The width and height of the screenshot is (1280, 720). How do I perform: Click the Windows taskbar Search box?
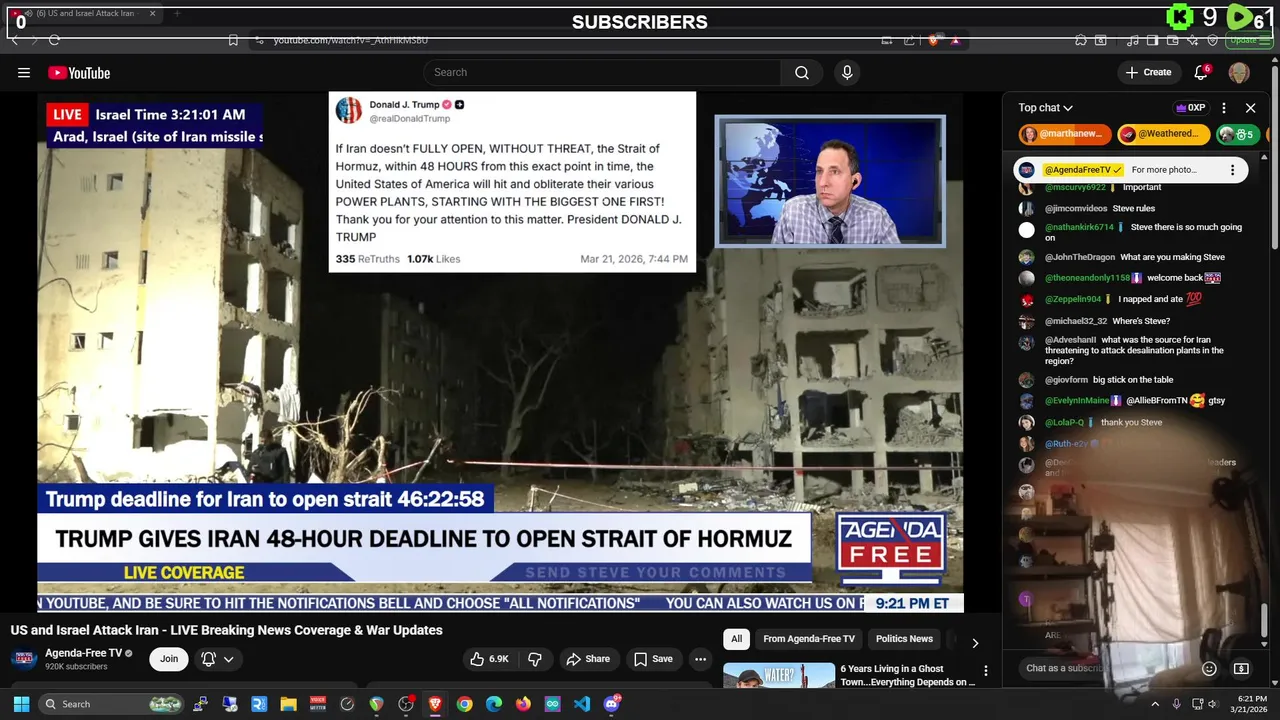pyautogui.click(x=113, y=704)
